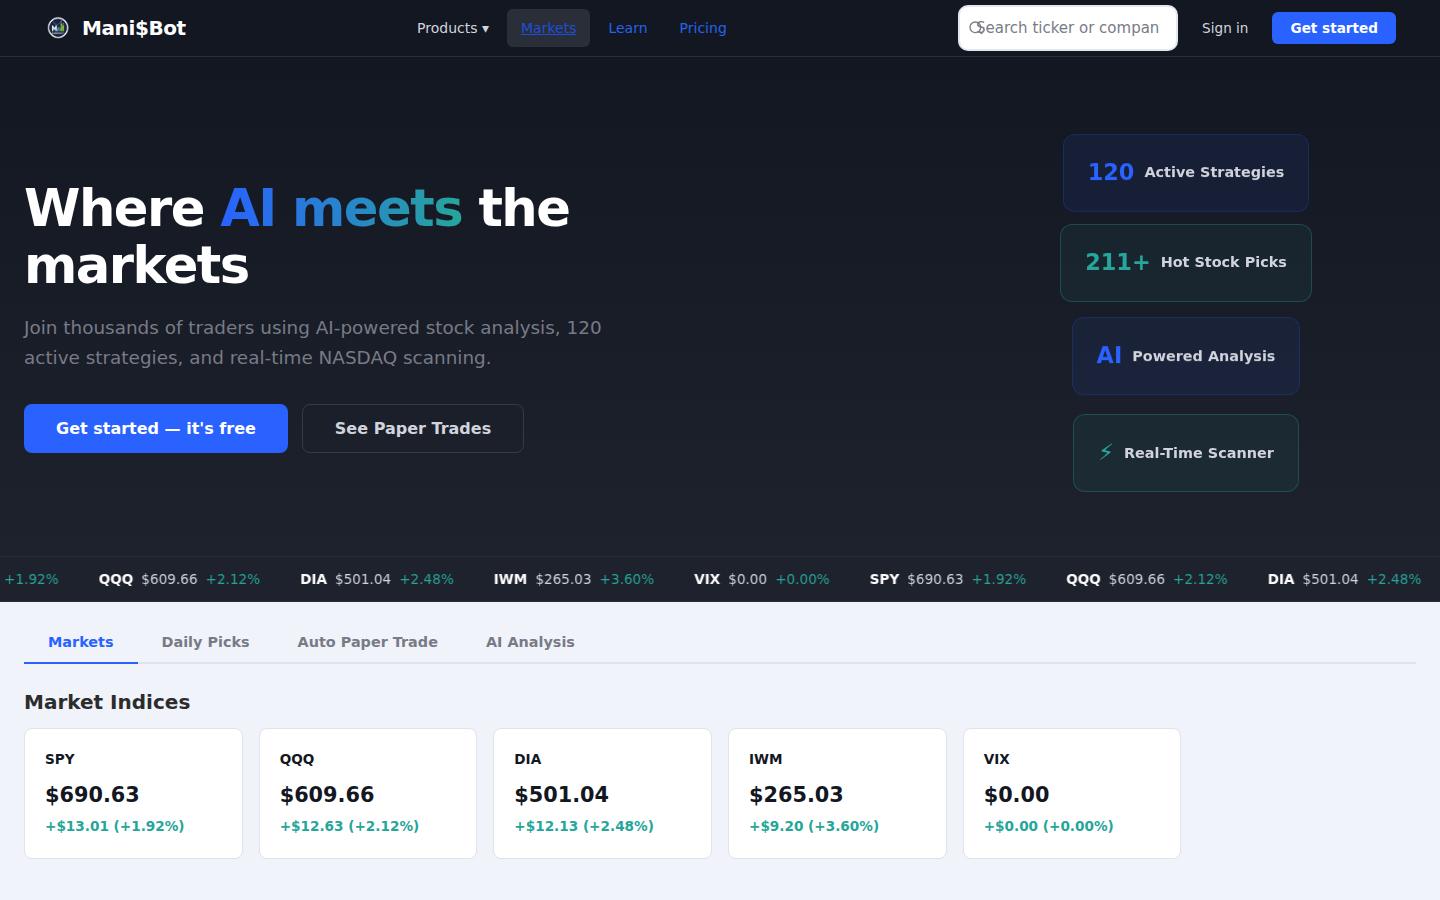Click the 211+ Hot Stock Picks badge
The image size is (1440, 900).
coord(1185,262)
